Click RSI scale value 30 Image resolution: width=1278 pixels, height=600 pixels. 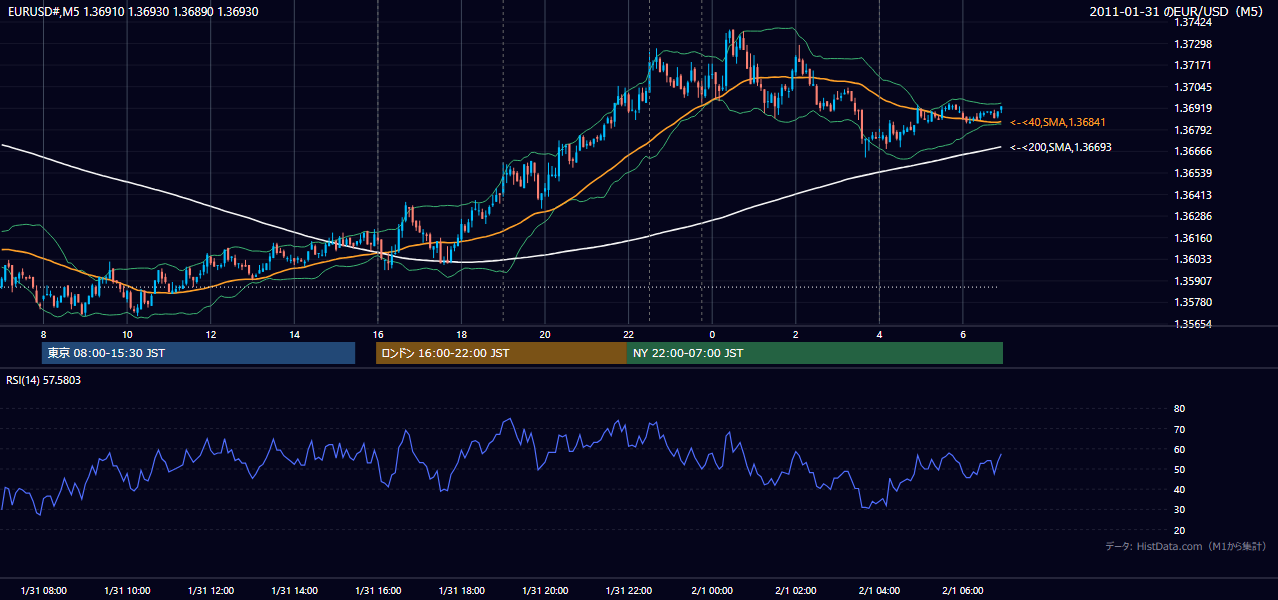click(1179, 510)
